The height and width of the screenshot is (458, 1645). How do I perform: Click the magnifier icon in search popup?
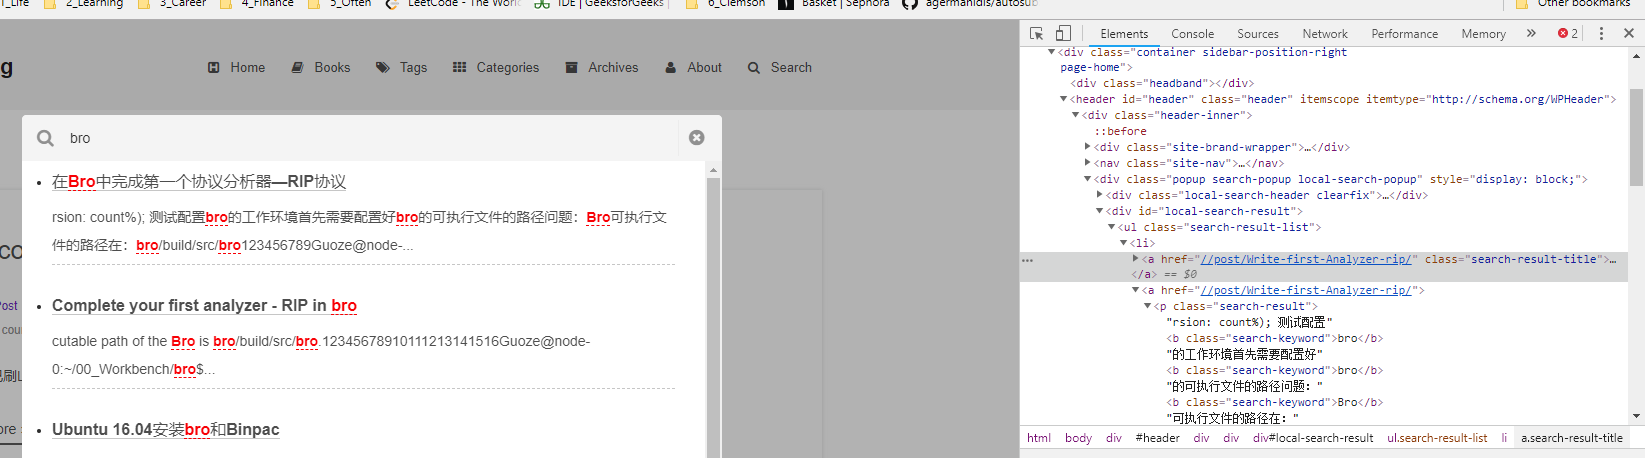click(46, 138)
